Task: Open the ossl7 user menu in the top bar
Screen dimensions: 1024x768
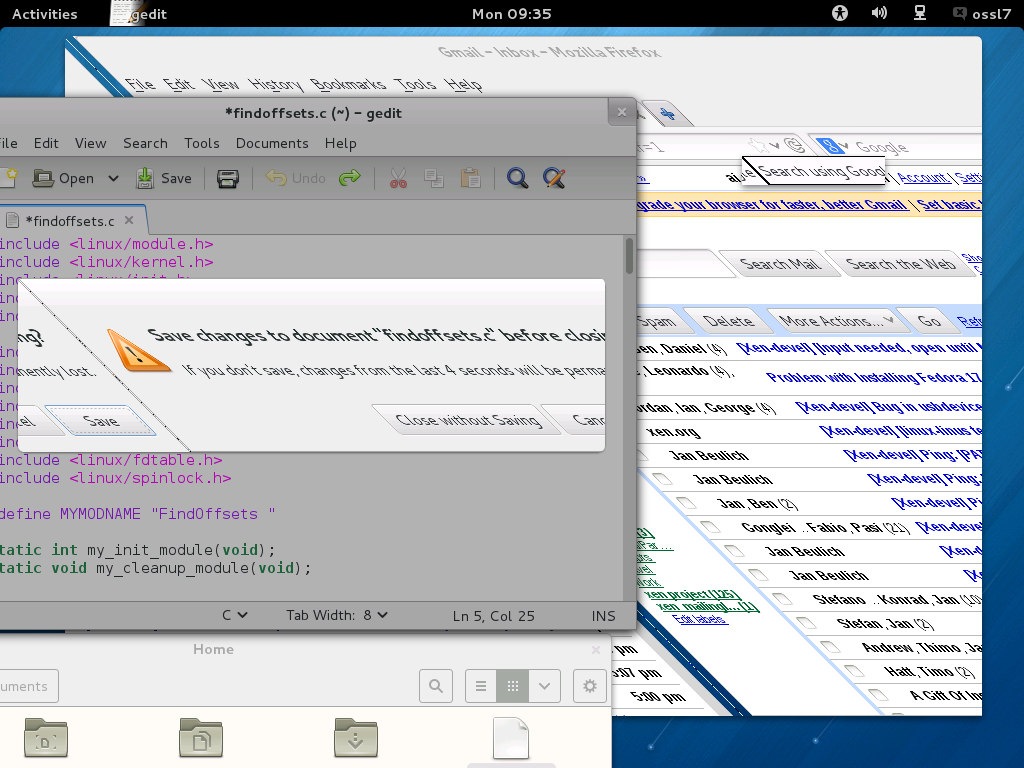Action: pos(983,13)
